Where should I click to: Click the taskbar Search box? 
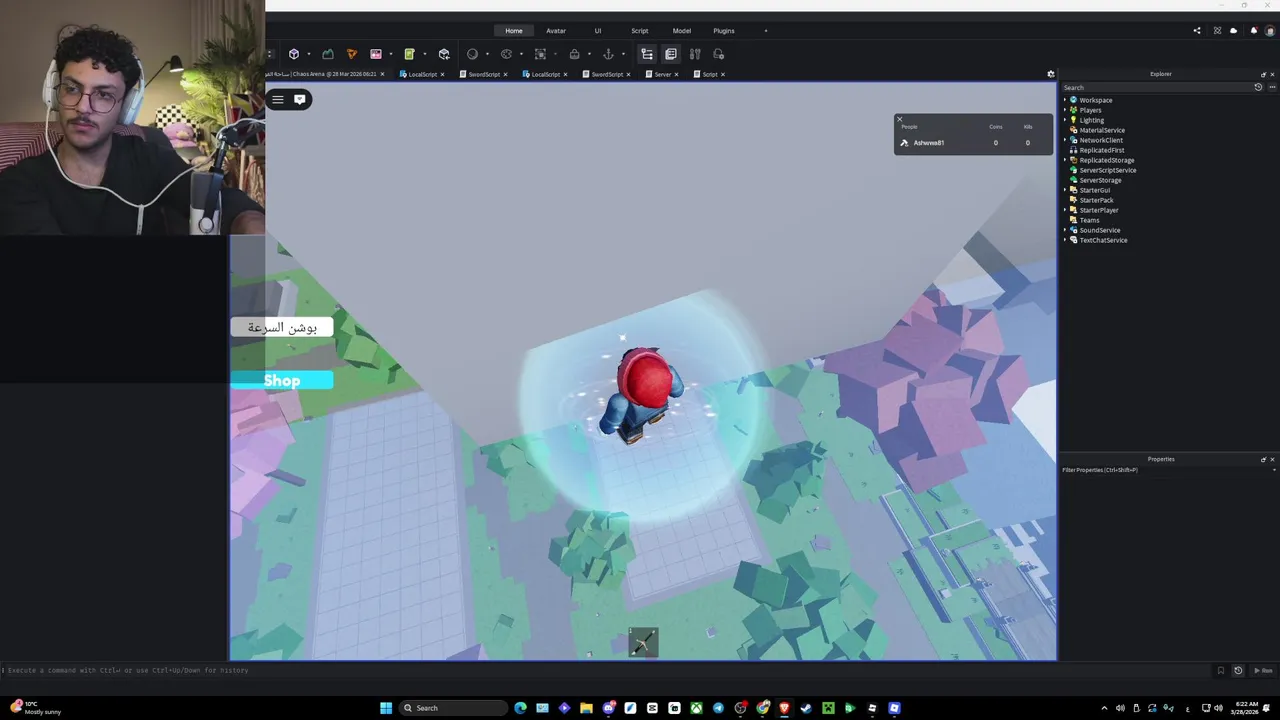coord(454,708)
